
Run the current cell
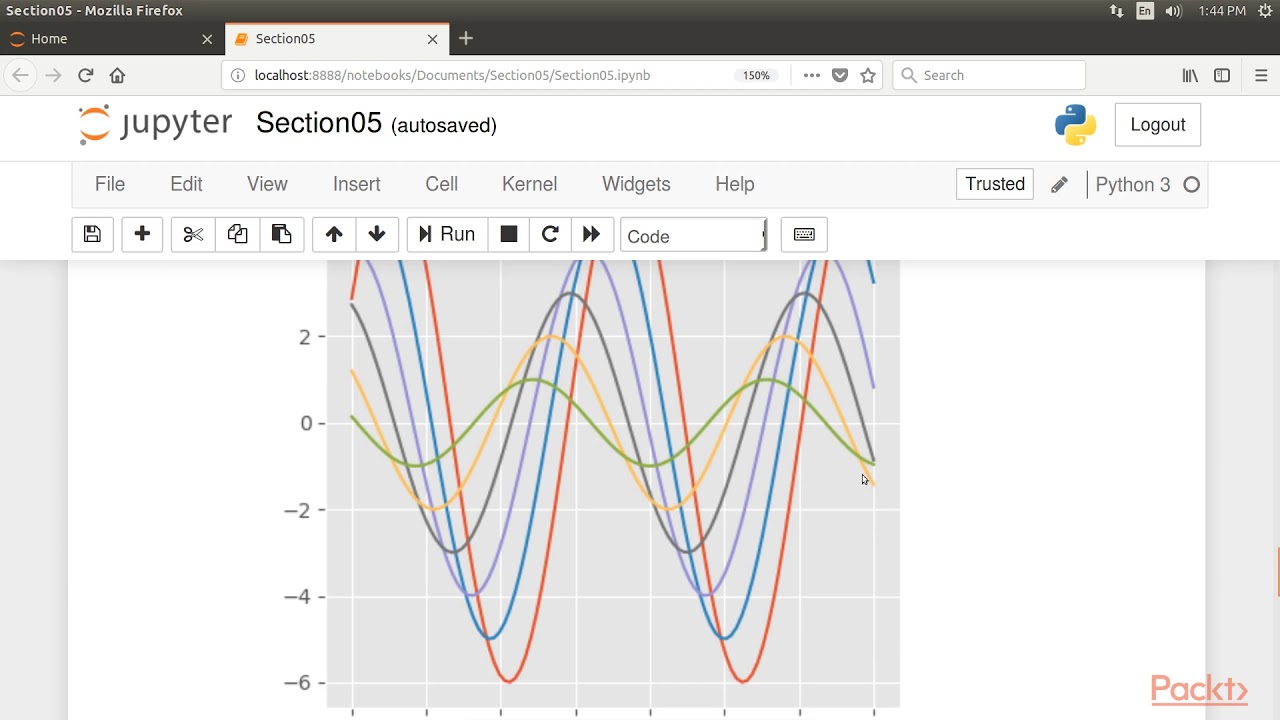447,234
